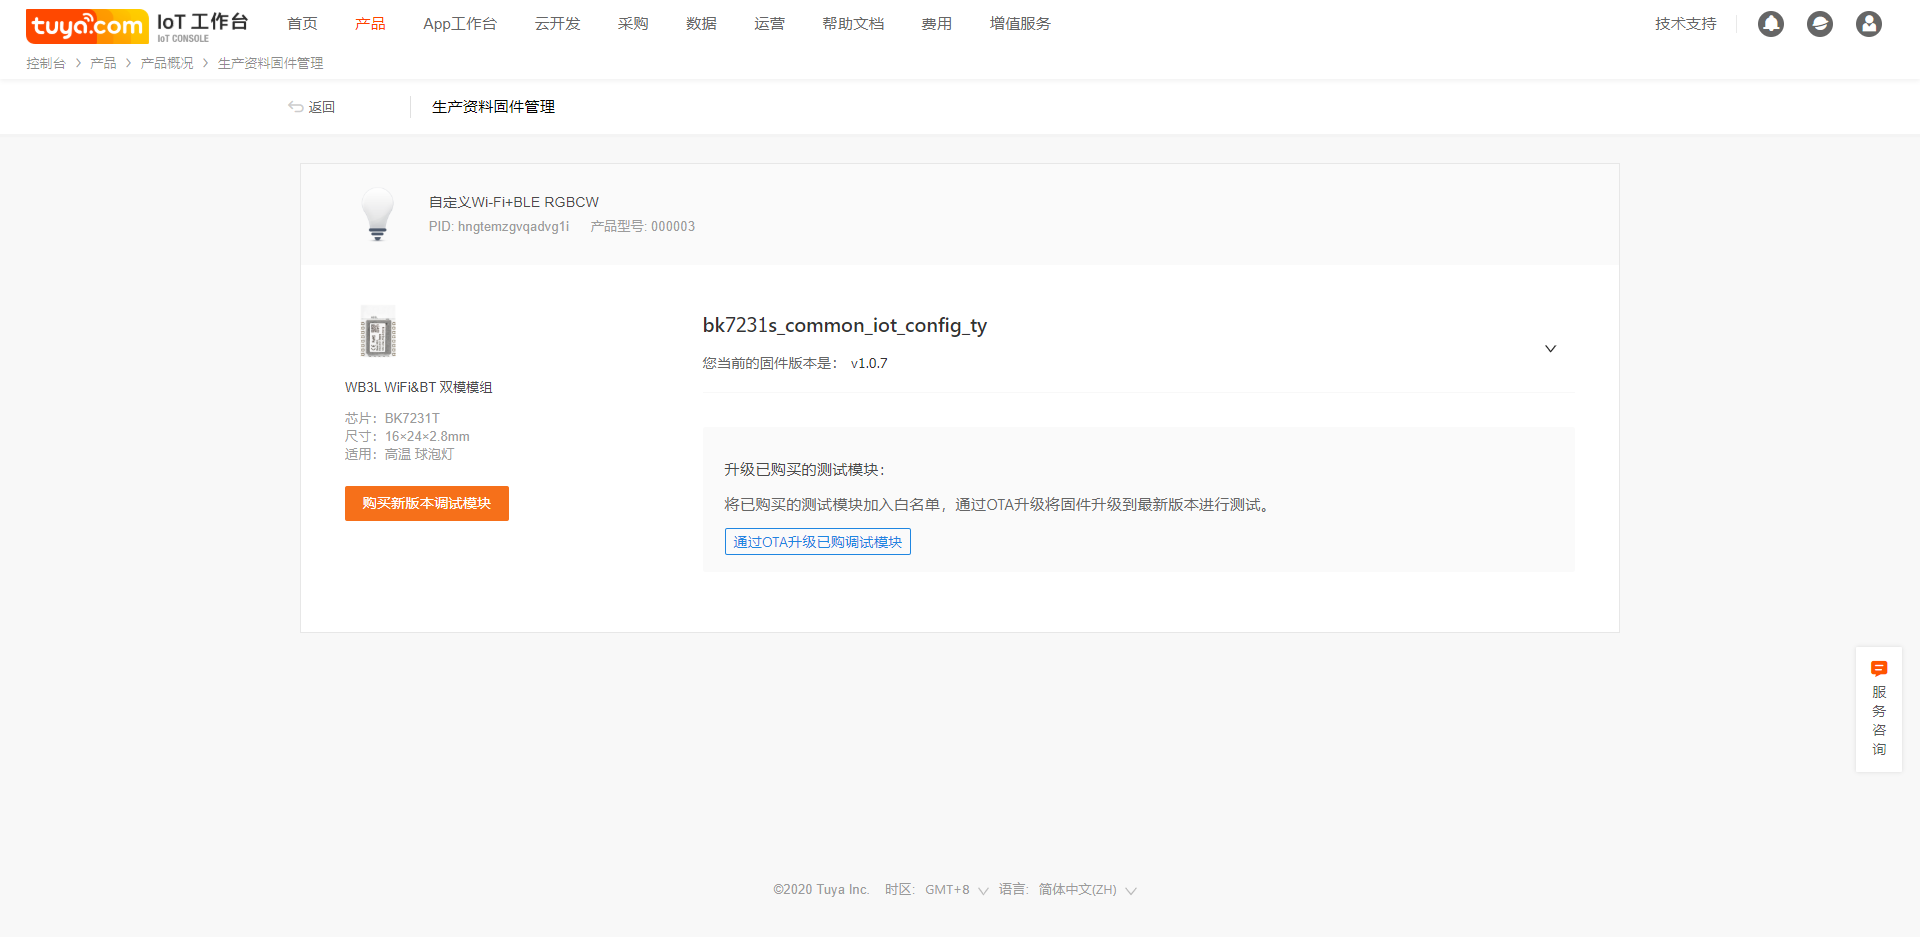Click the 生产资料固件管理 page heading

[493, 107]
